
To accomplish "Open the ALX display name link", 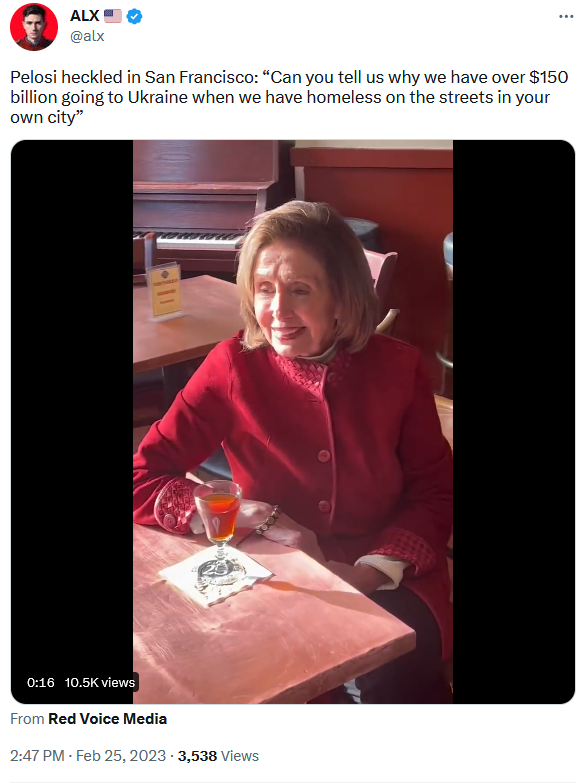I will click(84, 16).
